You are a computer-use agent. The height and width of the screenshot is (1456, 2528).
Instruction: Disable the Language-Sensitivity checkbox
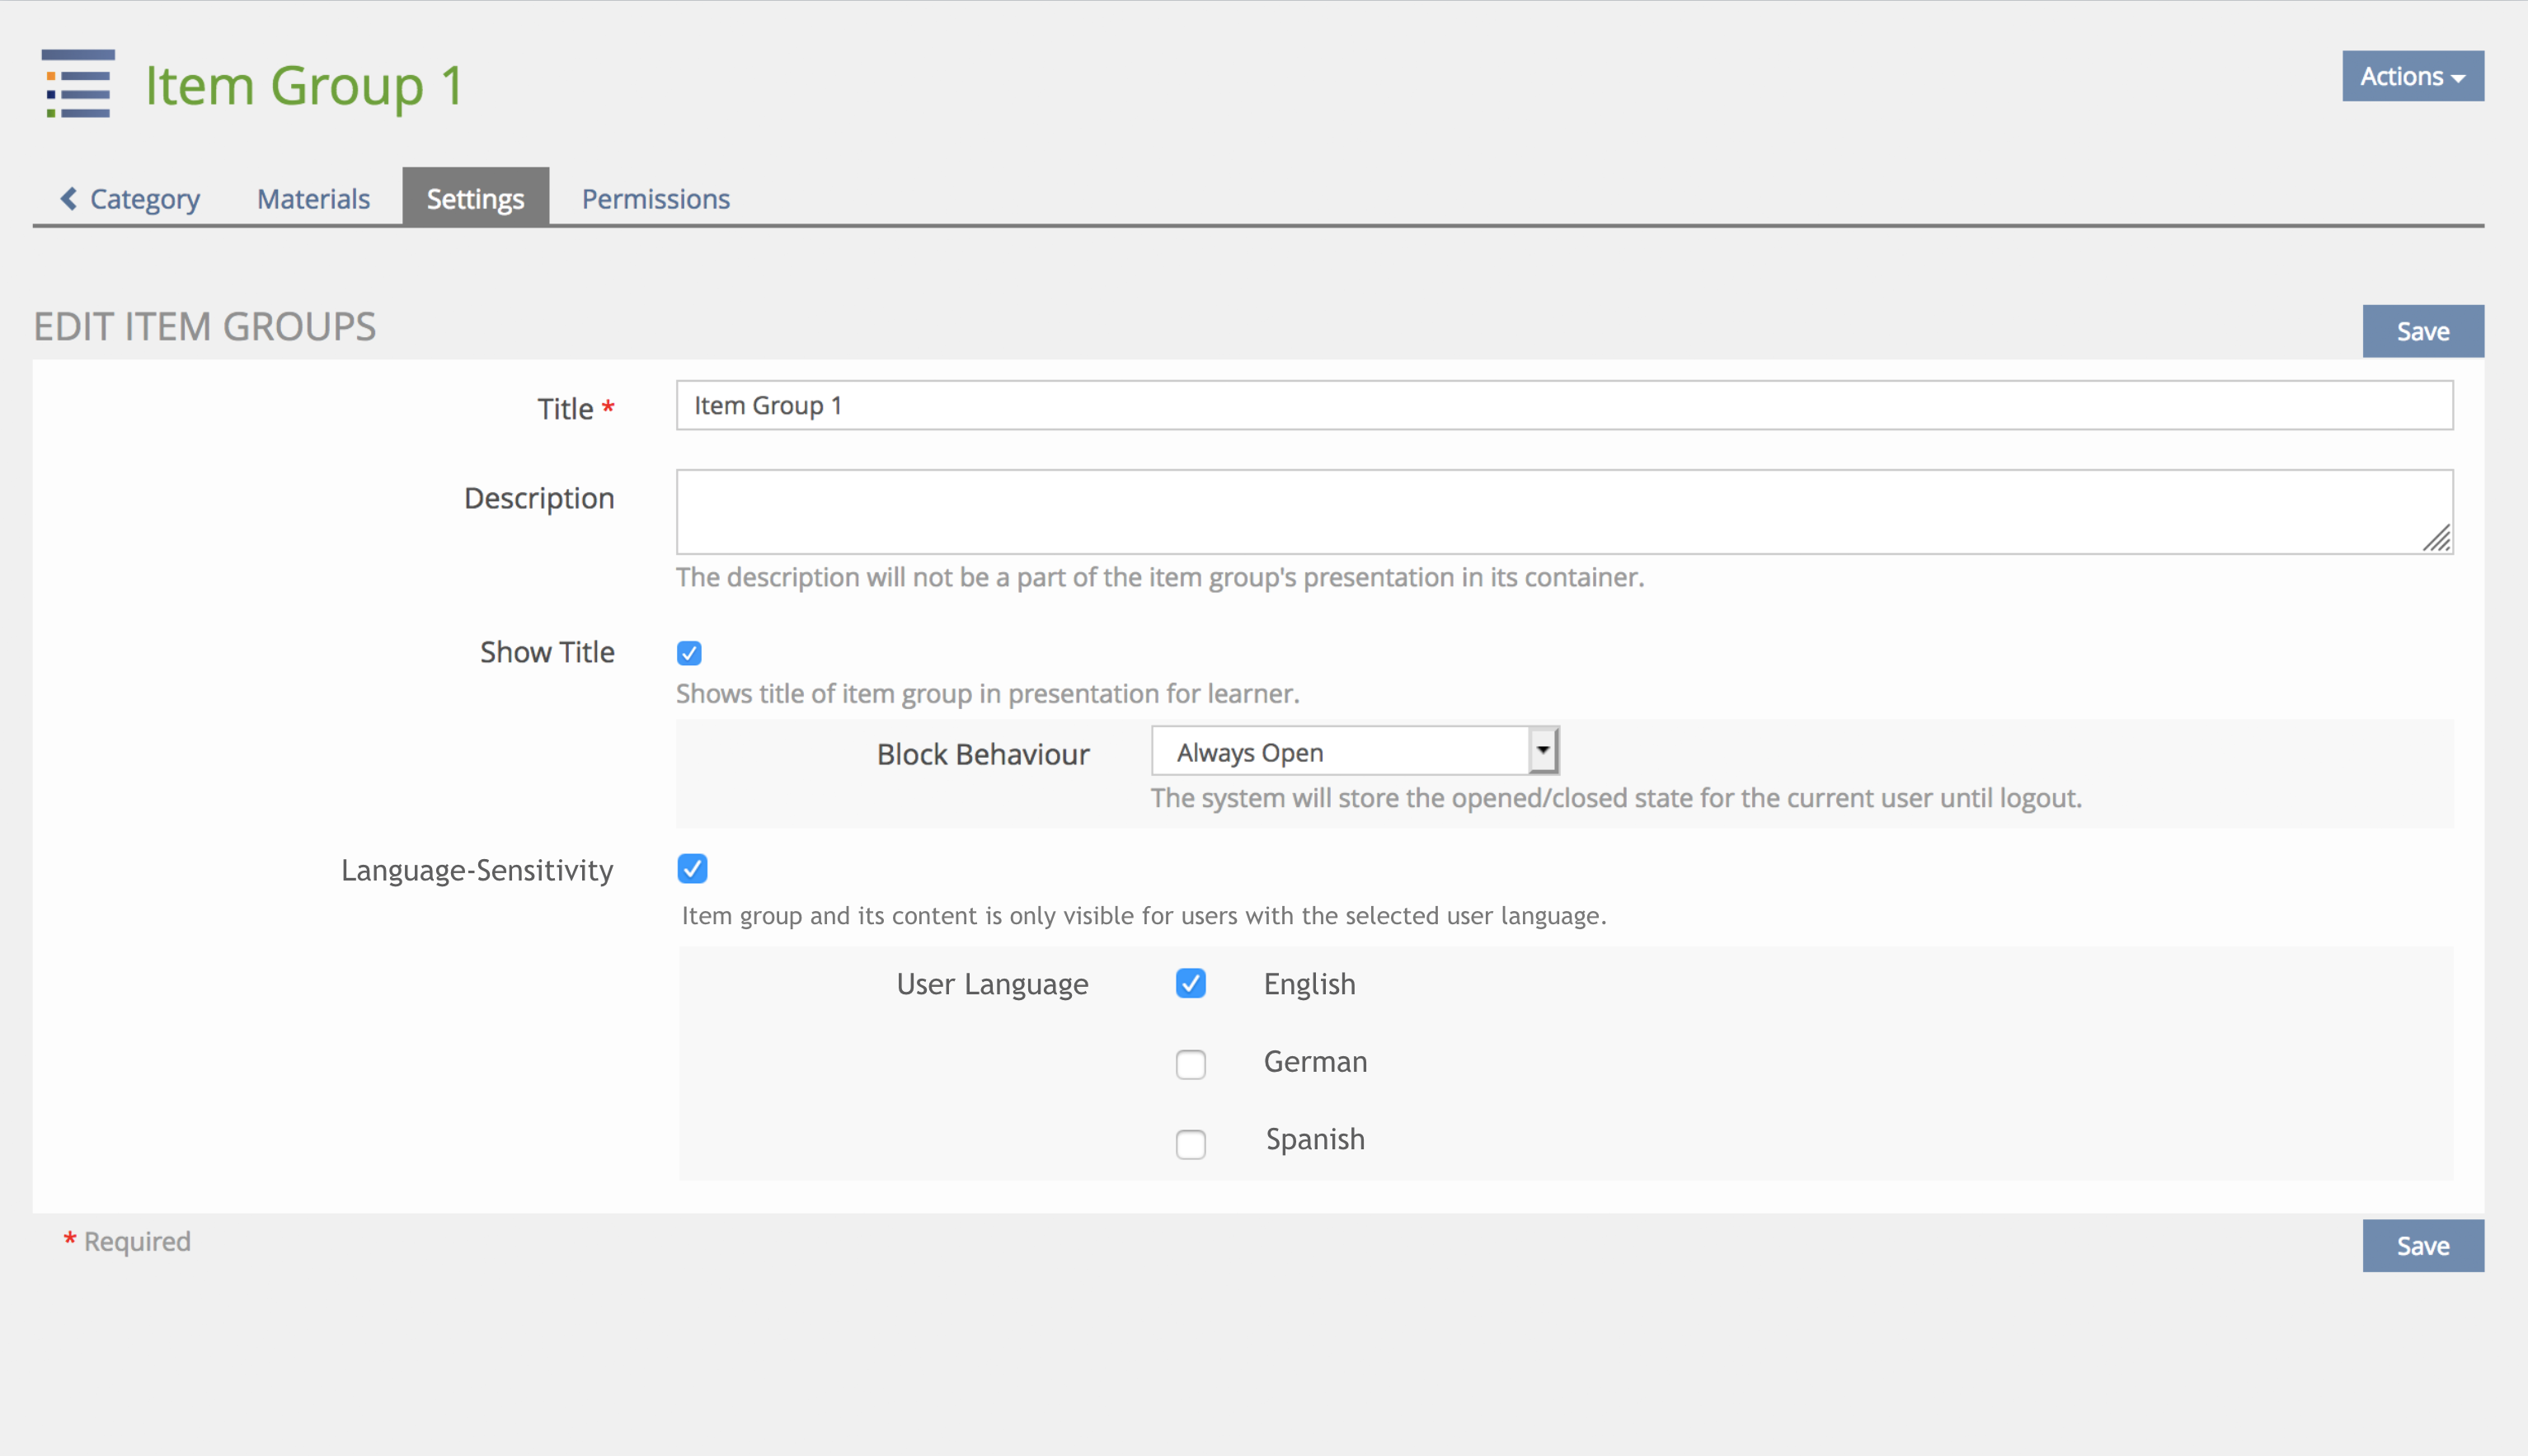pyautogui.click(x=692, y=868)
